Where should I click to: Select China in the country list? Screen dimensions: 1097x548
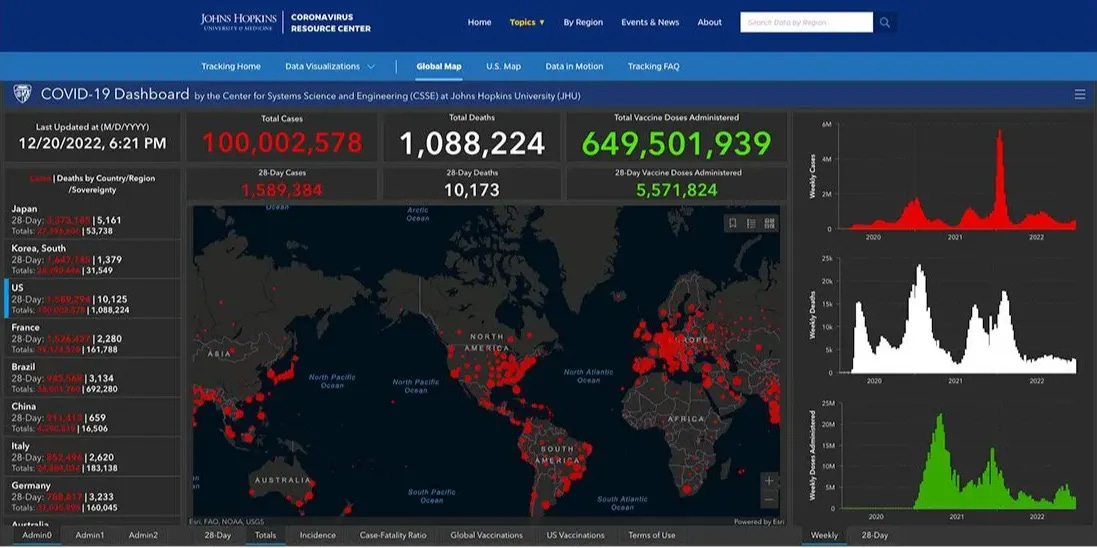(92, 417)
